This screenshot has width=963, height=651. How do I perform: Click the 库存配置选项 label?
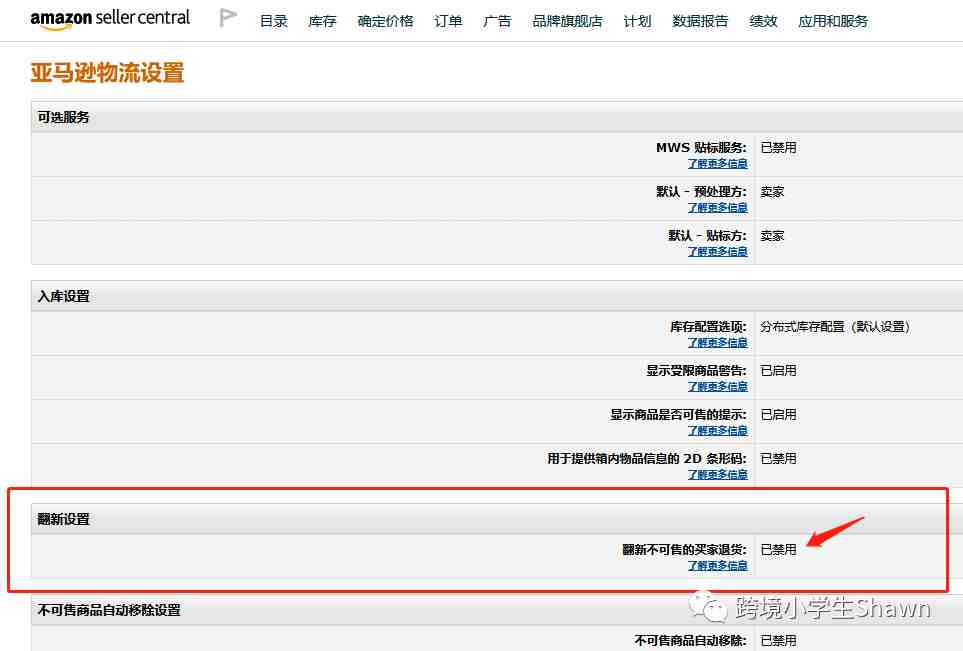point(708,327)
